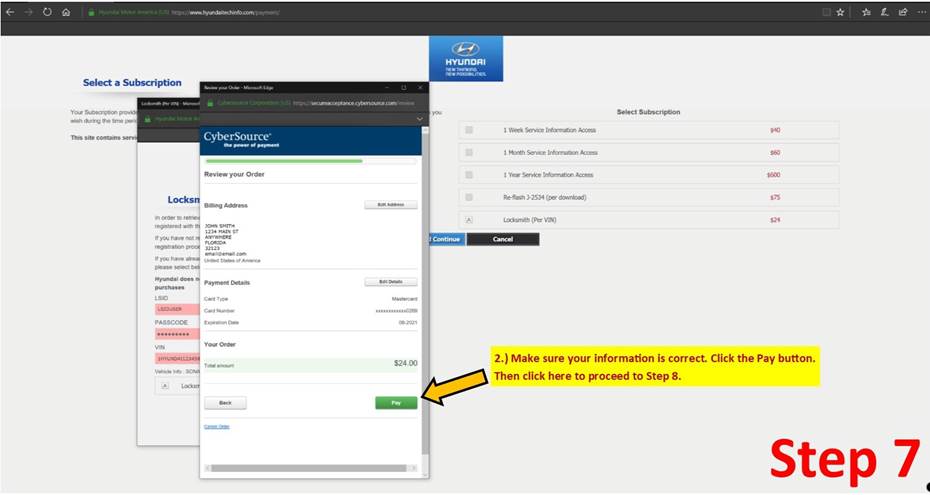The image size is (930, 495).
Task: Toggle the Locksmith checkbox in the back popup
Action: click(165, 386)
